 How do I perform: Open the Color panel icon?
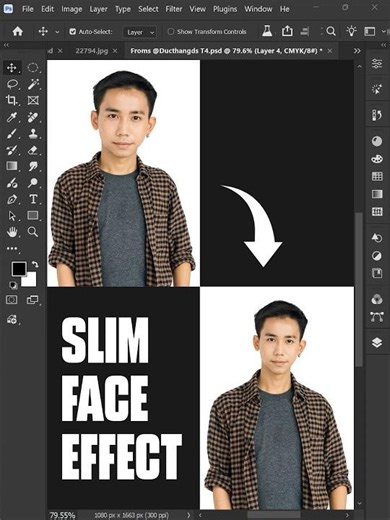(x=377, y=159)
